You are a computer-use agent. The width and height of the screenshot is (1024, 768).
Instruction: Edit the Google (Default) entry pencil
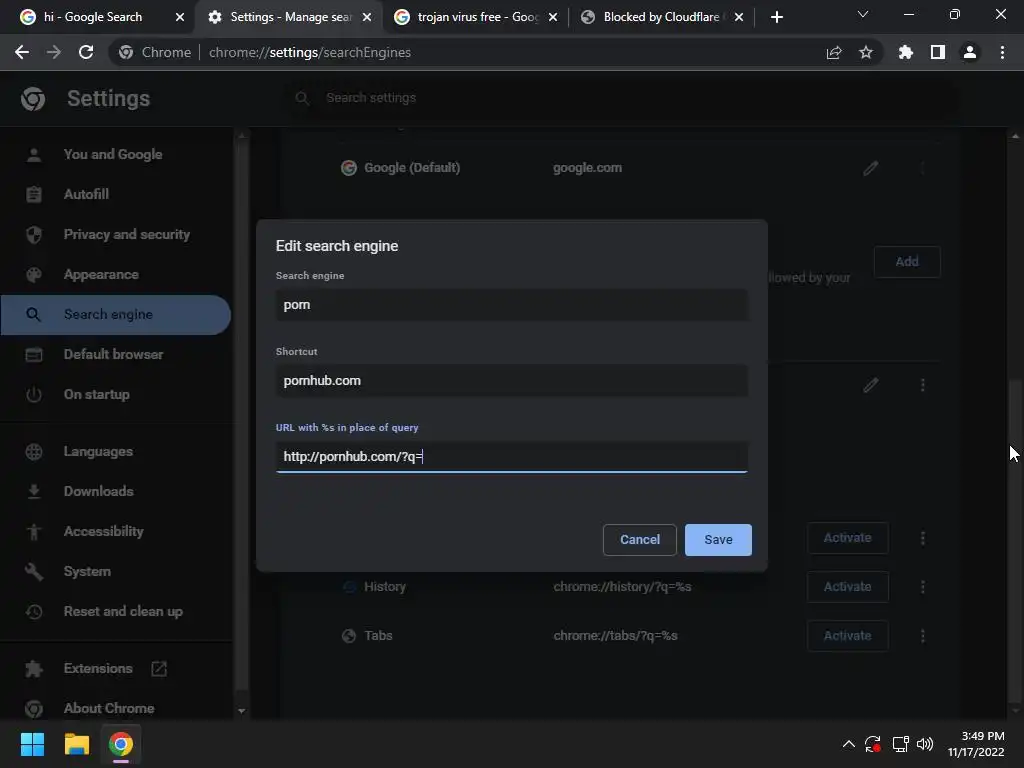tap(871, 168)
